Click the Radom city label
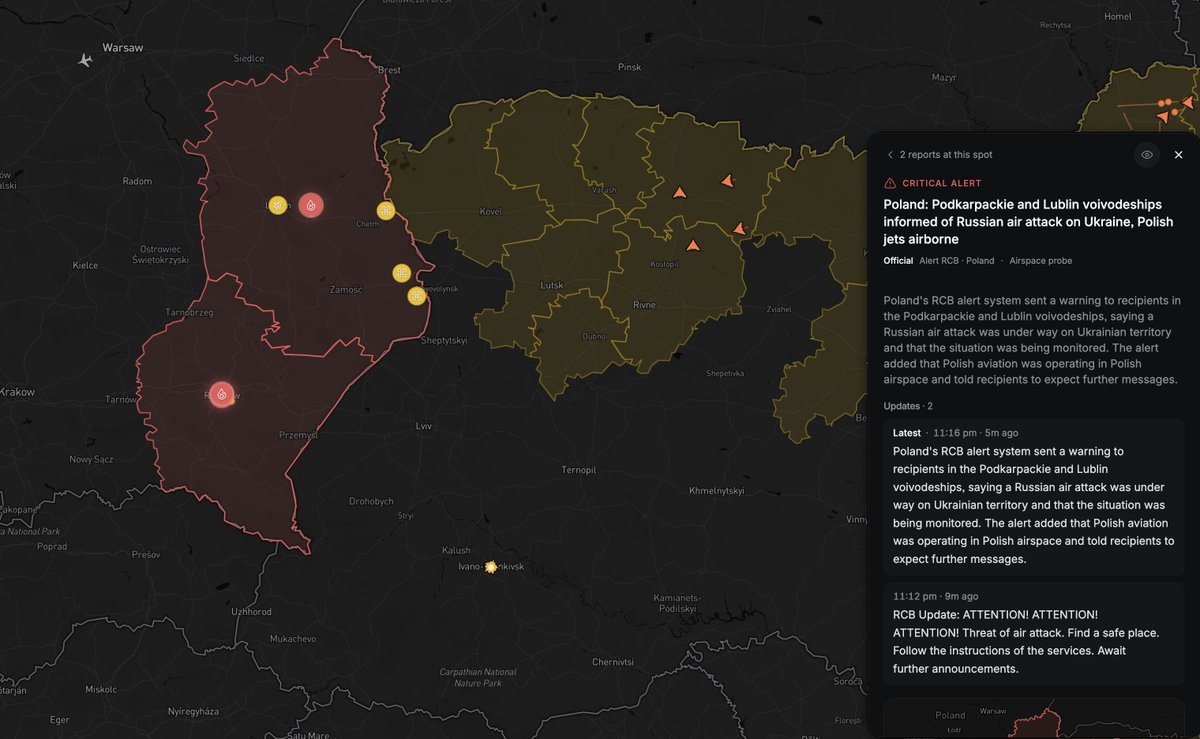1200x739 pixels. 136,181
